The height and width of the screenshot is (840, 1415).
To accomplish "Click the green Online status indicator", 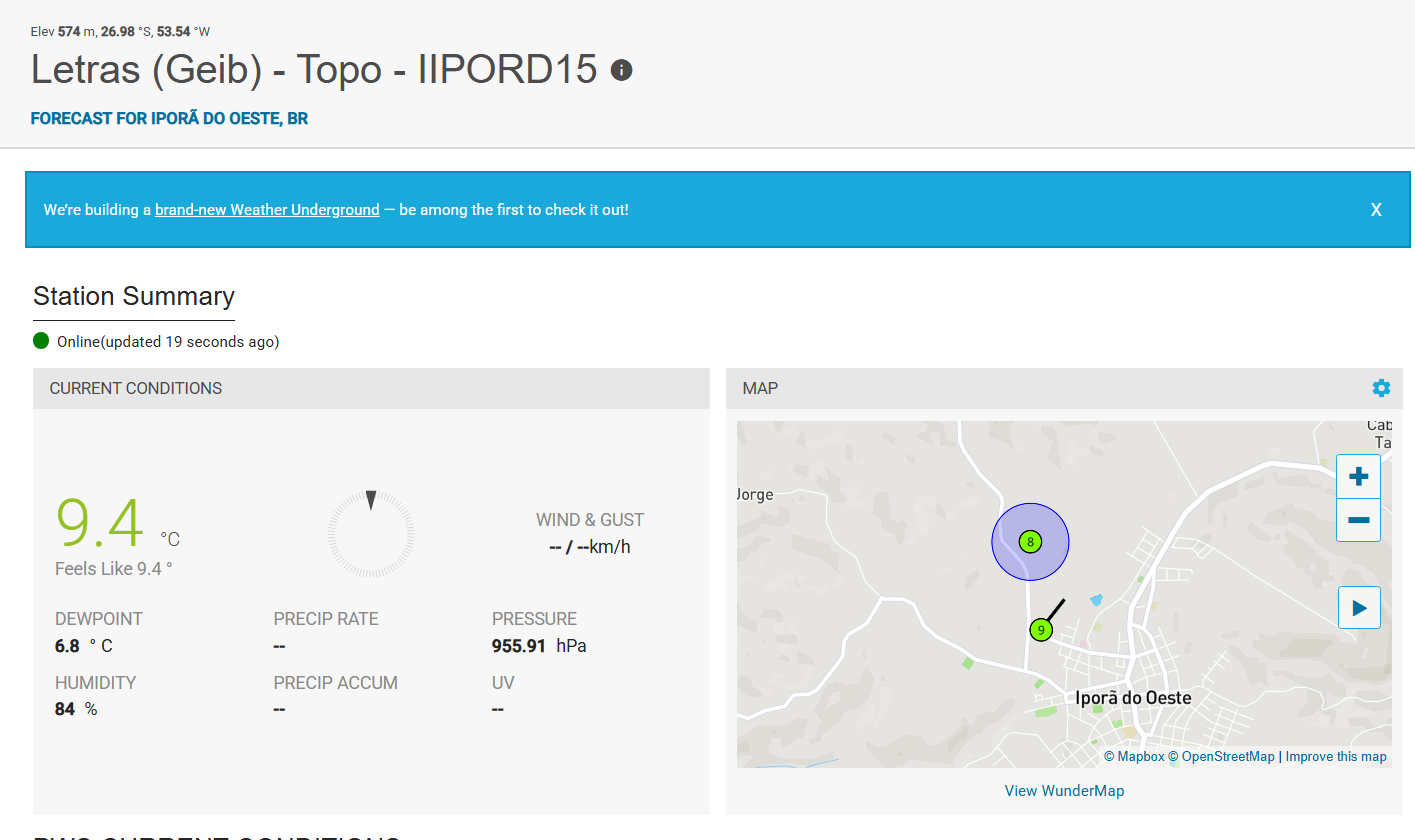I will (41, 341).
